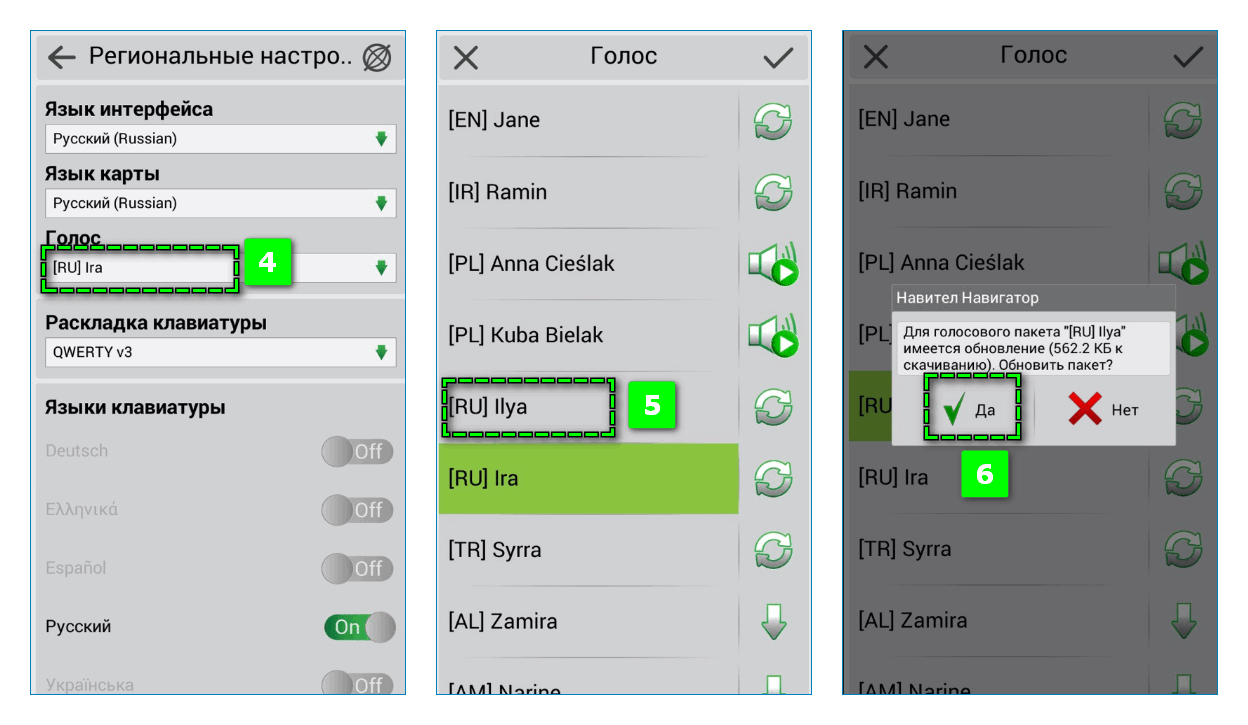Play voice sample for [PL] Kuba Bielak in middle list

coord(773,335)
